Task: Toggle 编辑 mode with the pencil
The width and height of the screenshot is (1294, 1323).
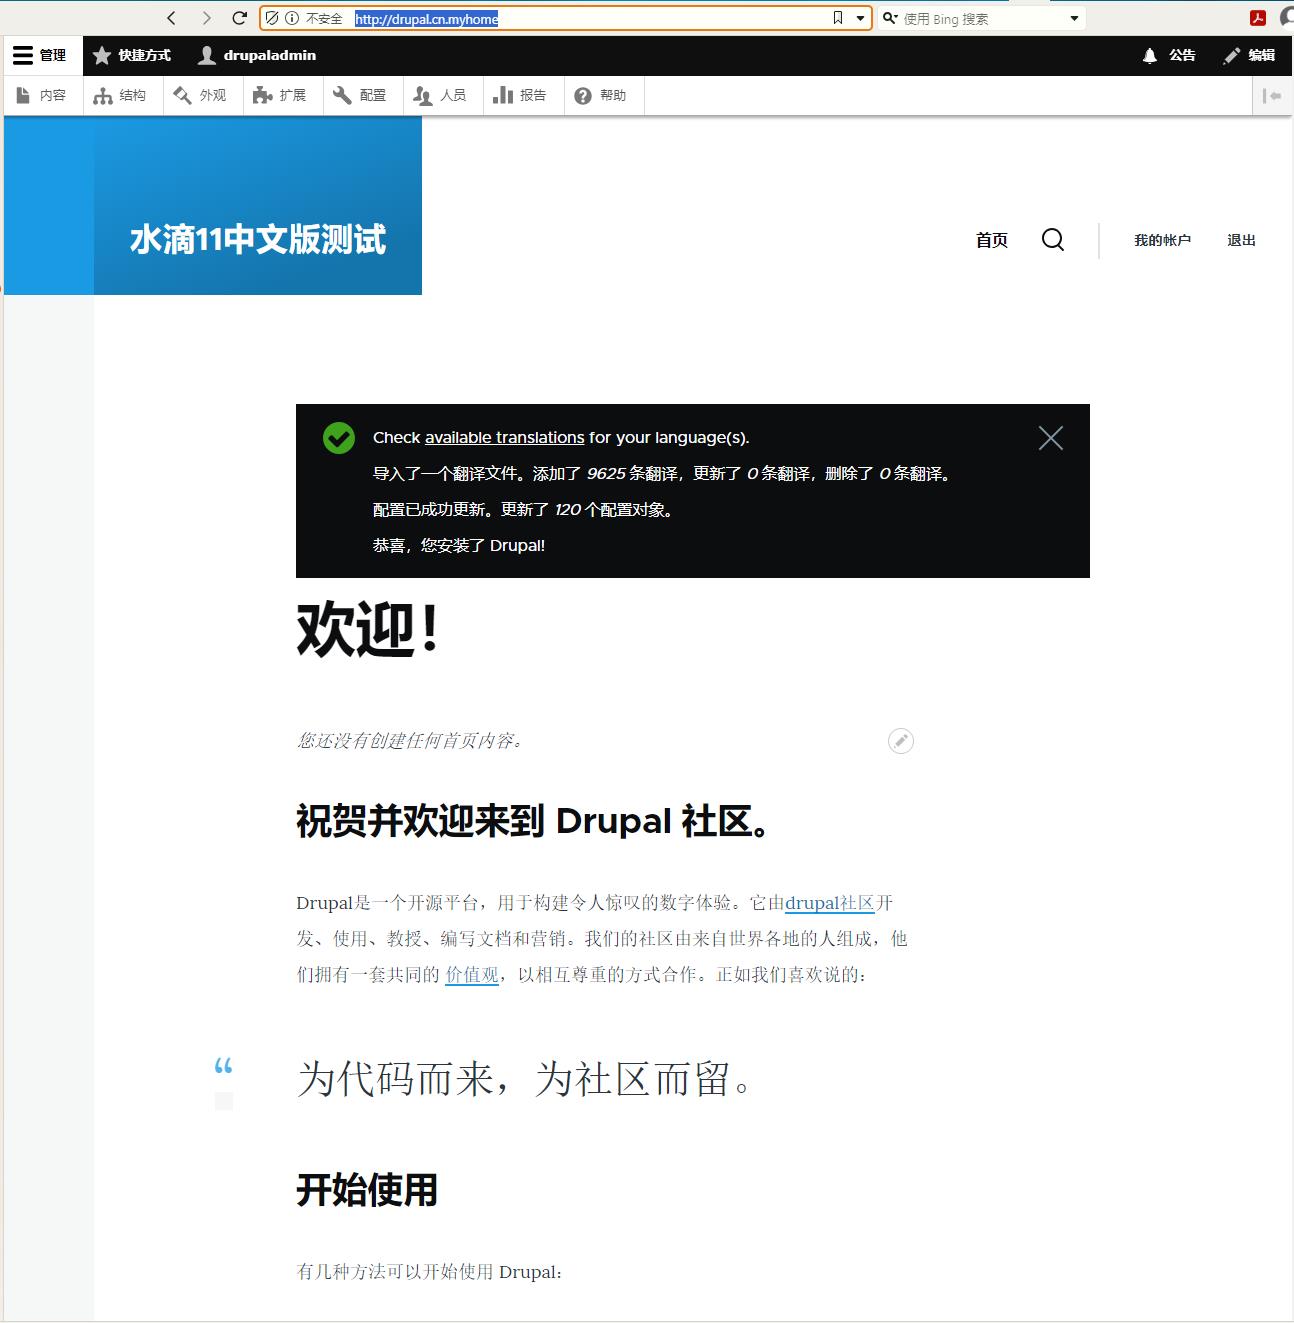Action: coord(1249,56)
